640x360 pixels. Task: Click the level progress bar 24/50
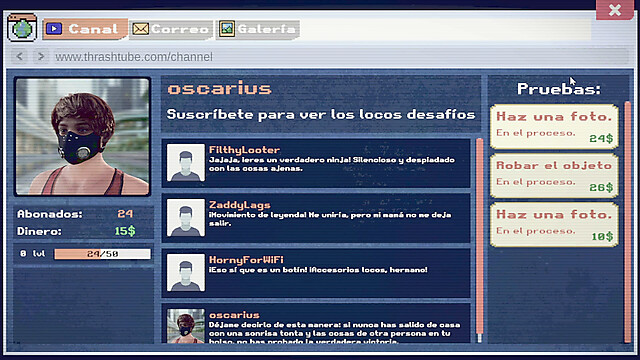102,254
